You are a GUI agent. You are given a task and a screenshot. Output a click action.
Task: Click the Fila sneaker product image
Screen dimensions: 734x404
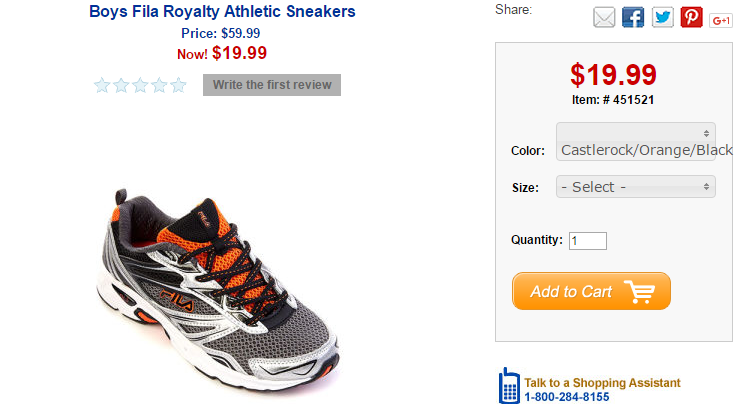coord(218,289)
